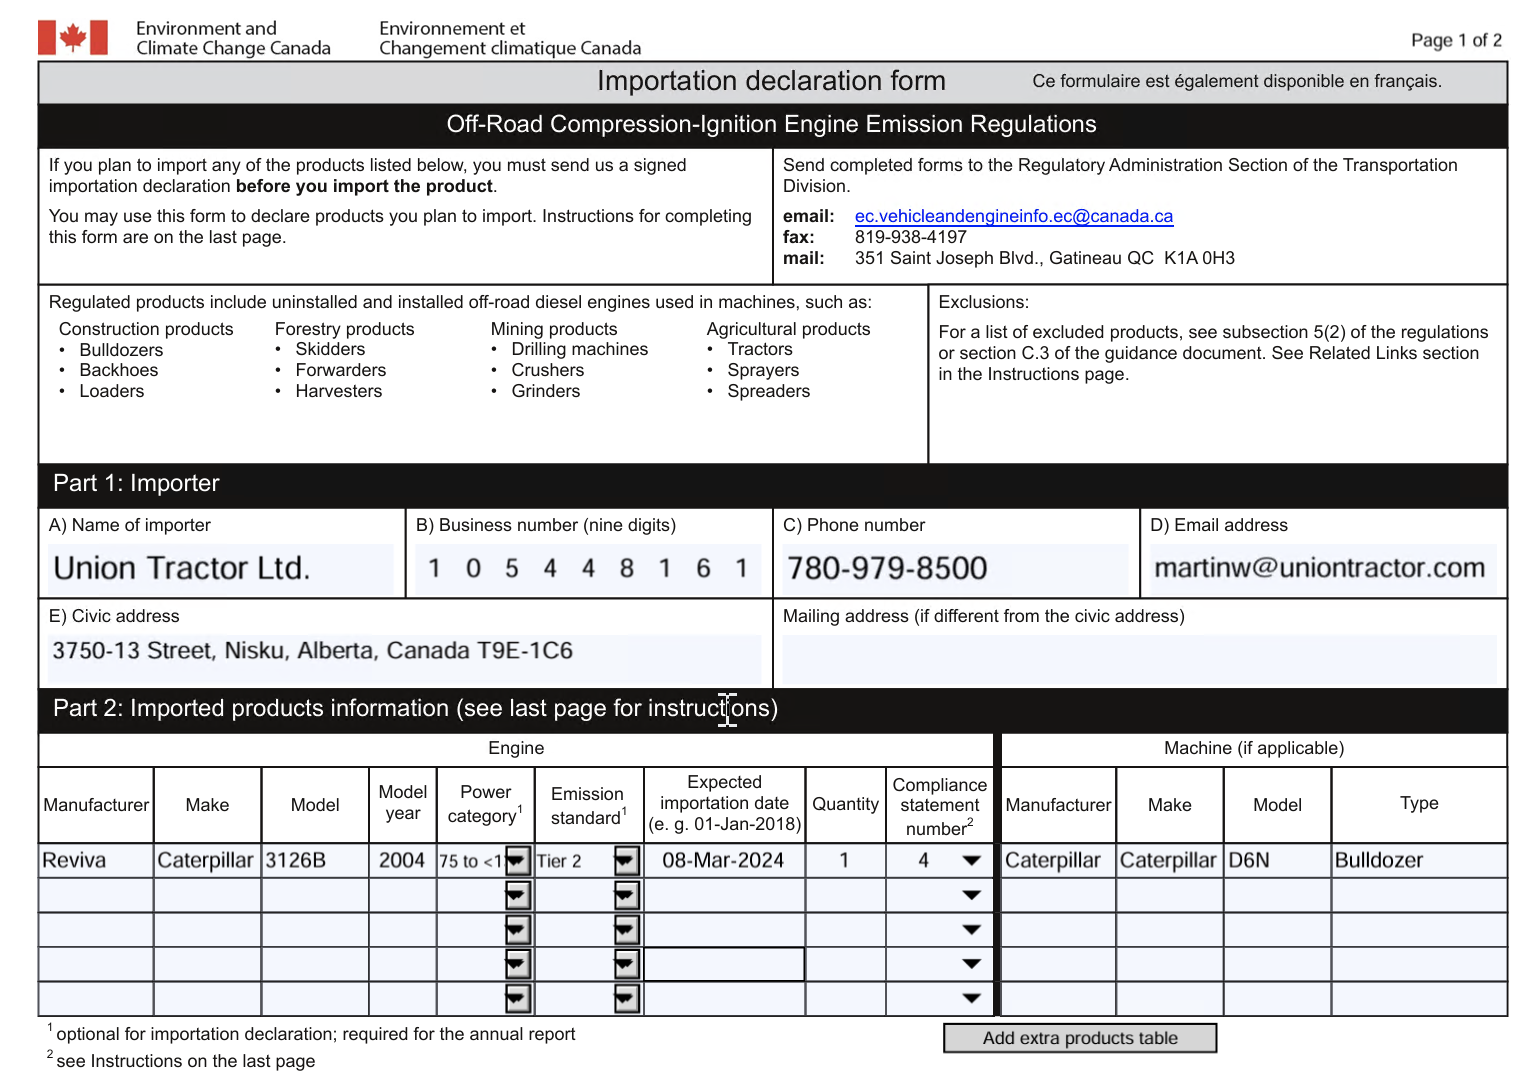Click engine Manufacturer cell in second product row
1528x1076 pixels.
pyautogui.click(x=96, y=895)
